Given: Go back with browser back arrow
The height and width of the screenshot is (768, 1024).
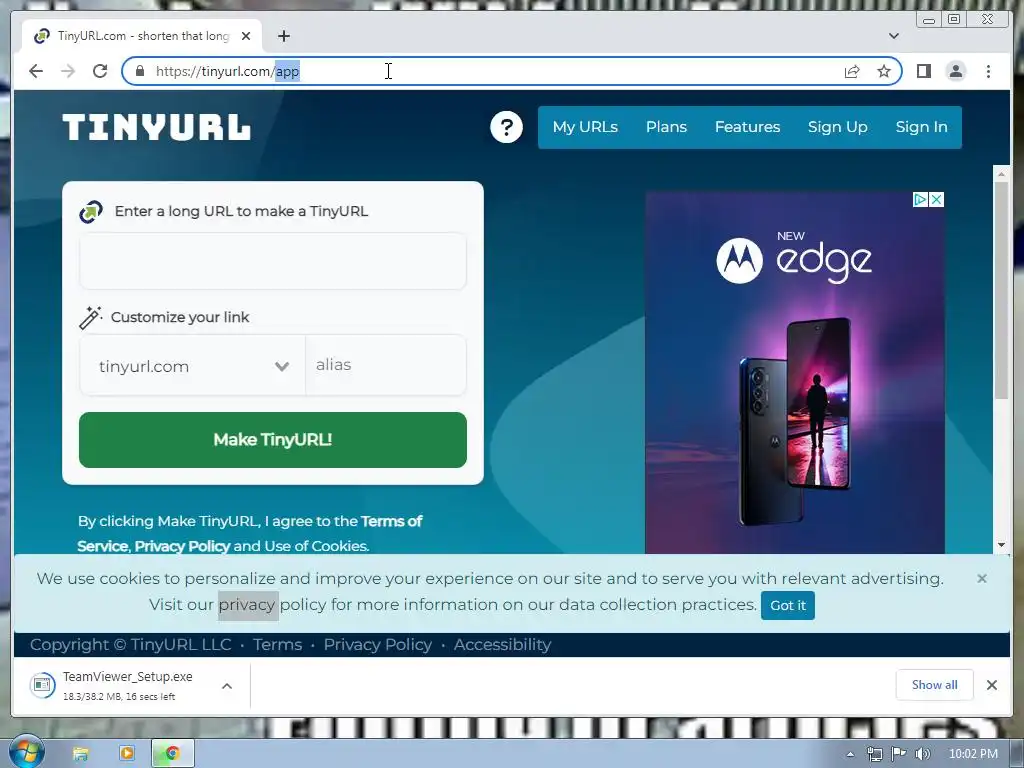Looking at the screenshot, I should click(36, 71).
